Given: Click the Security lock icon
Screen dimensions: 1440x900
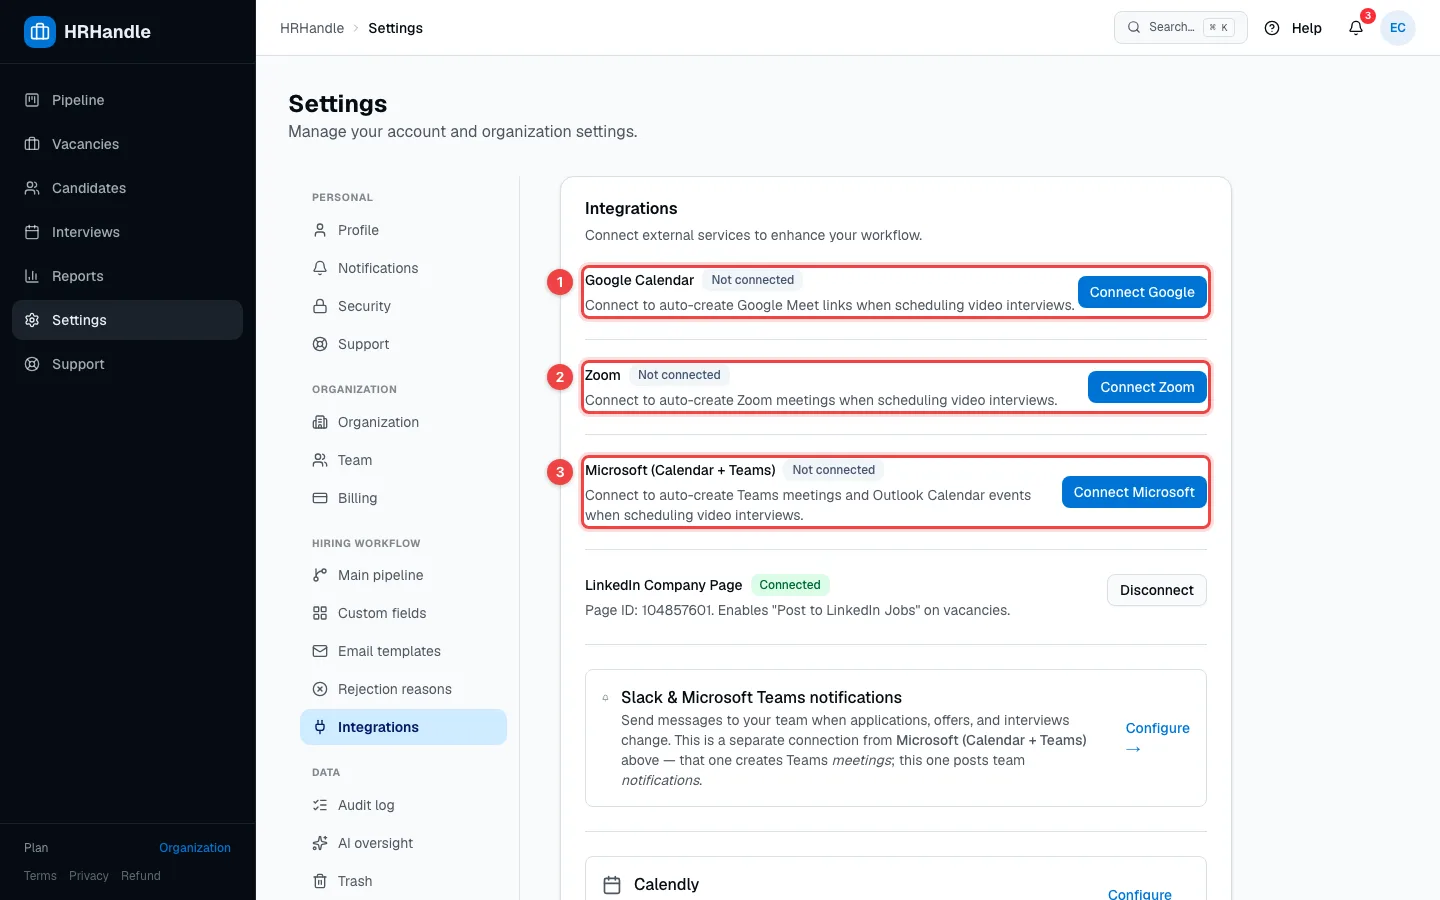Looking at the screenshot, I should pyautogui.click(x=320, y=306).
